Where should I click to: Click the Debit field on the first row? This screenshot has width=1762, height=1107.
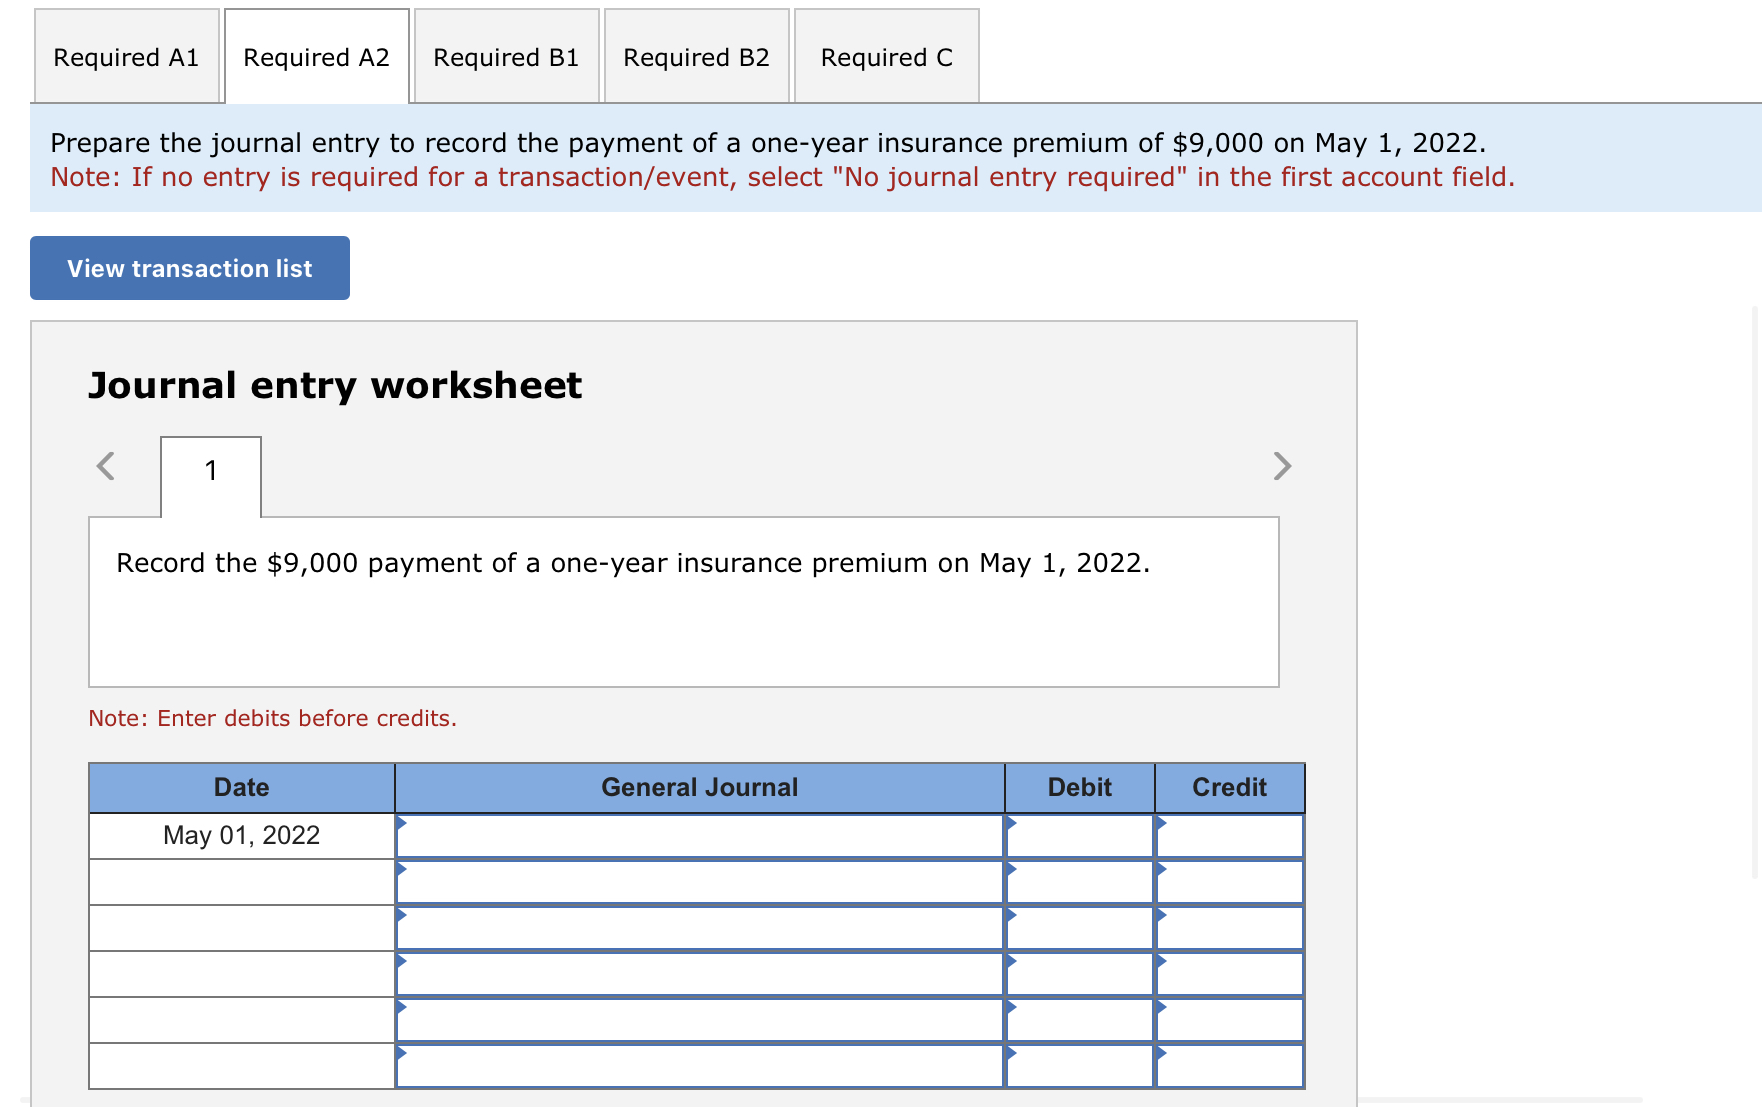(x=1078, y=835)
